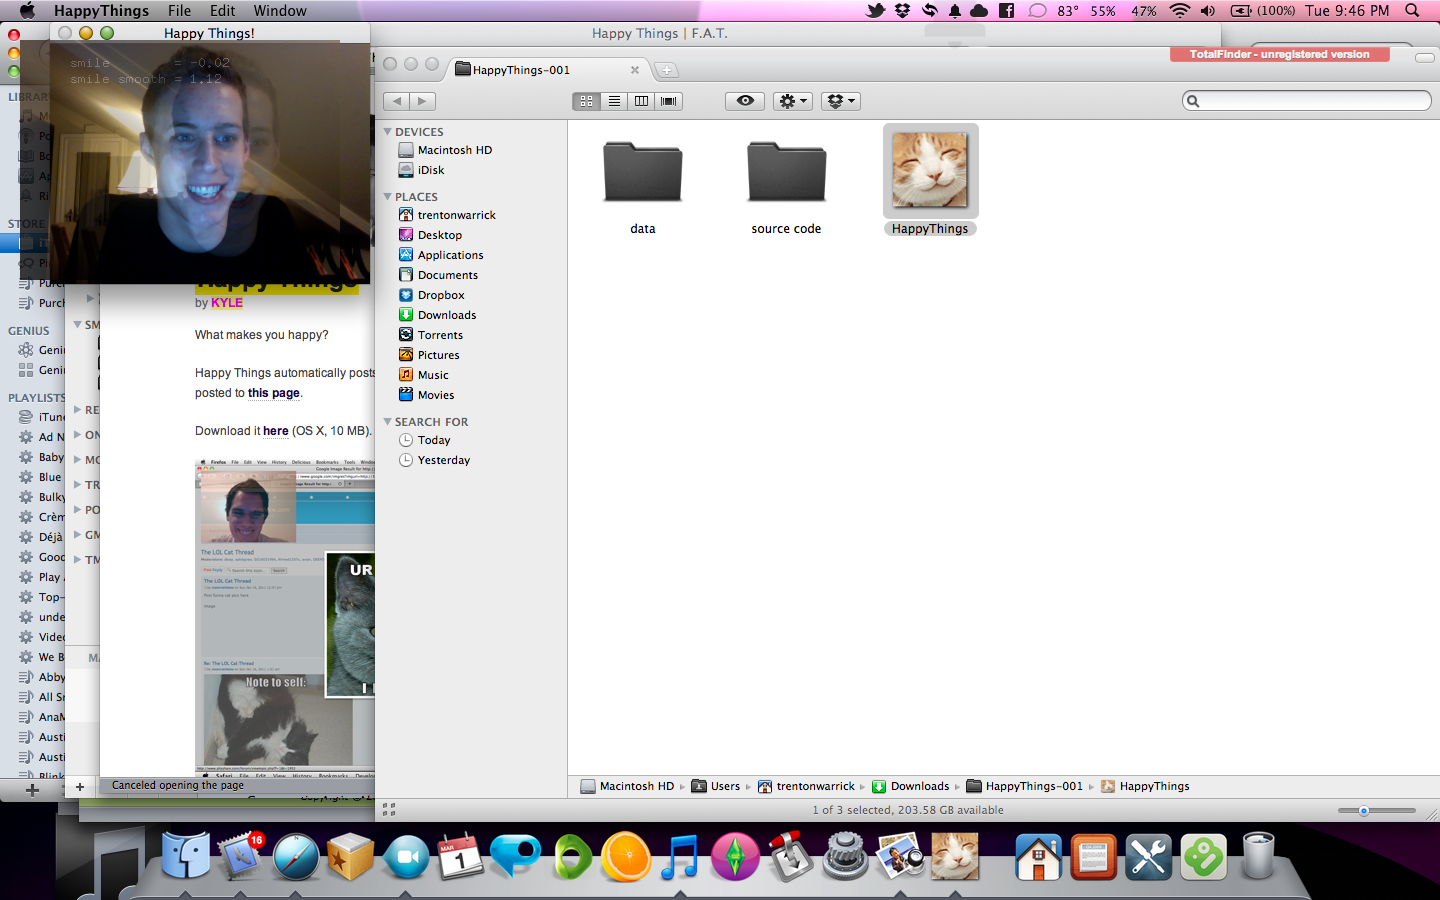Open the File menu

tap(179, 11)
